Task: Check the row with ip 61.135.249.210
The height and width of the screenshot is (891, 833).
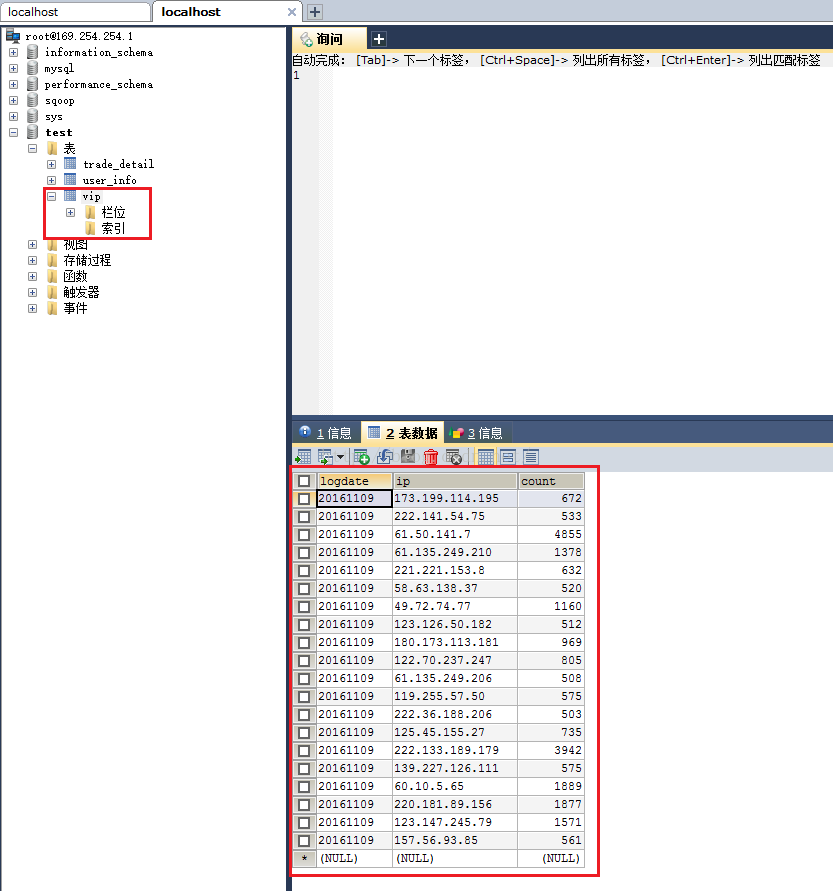Action: 304,552
